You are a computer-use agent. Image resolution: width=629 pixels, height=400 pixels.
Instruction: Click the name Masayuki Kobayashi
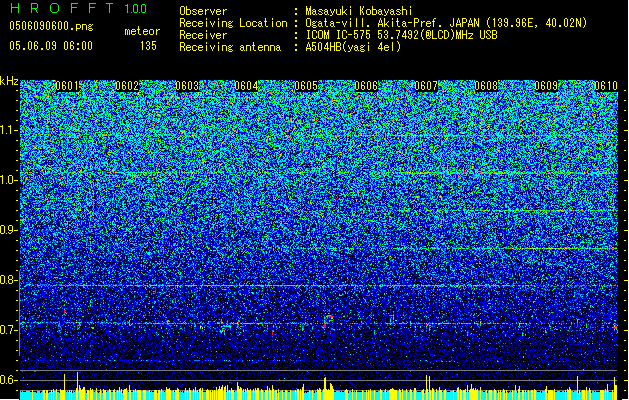[358, 11]
